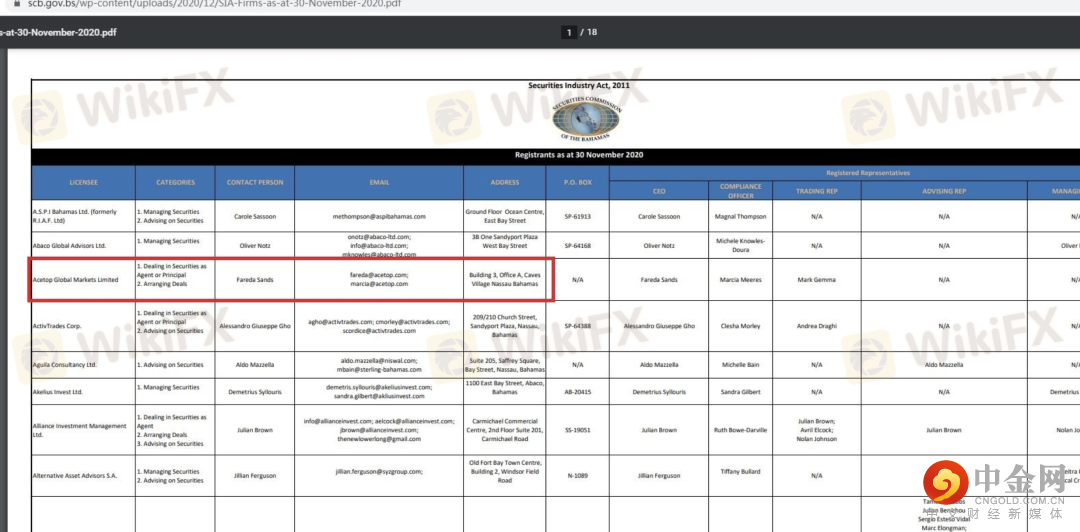Click licensee 'Acetop Global Markets Limited'
Screen dimensions: 1080x532
(x=76, y=280)
